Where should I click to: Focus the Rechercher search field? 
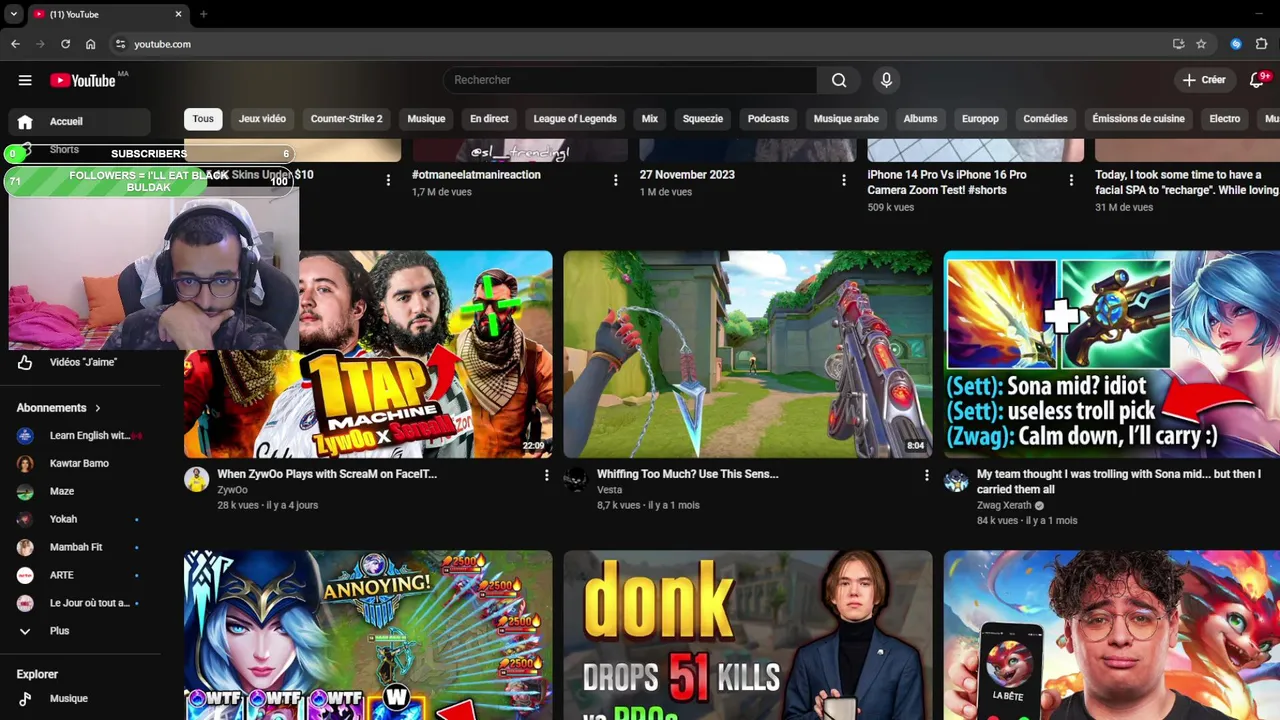coord(630,80)
